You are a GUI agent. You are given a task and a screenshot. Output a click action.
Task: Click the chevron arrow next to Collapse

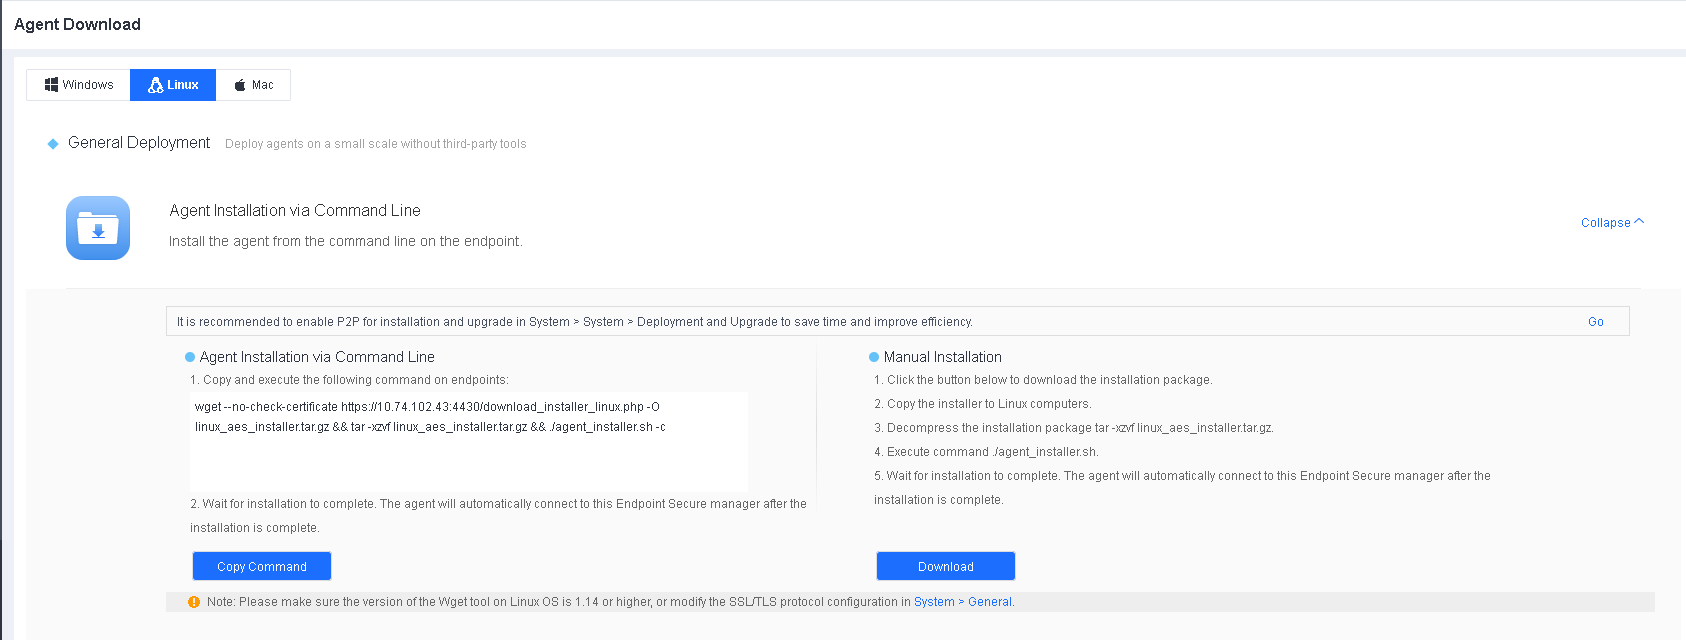(x=1639, y=222)
